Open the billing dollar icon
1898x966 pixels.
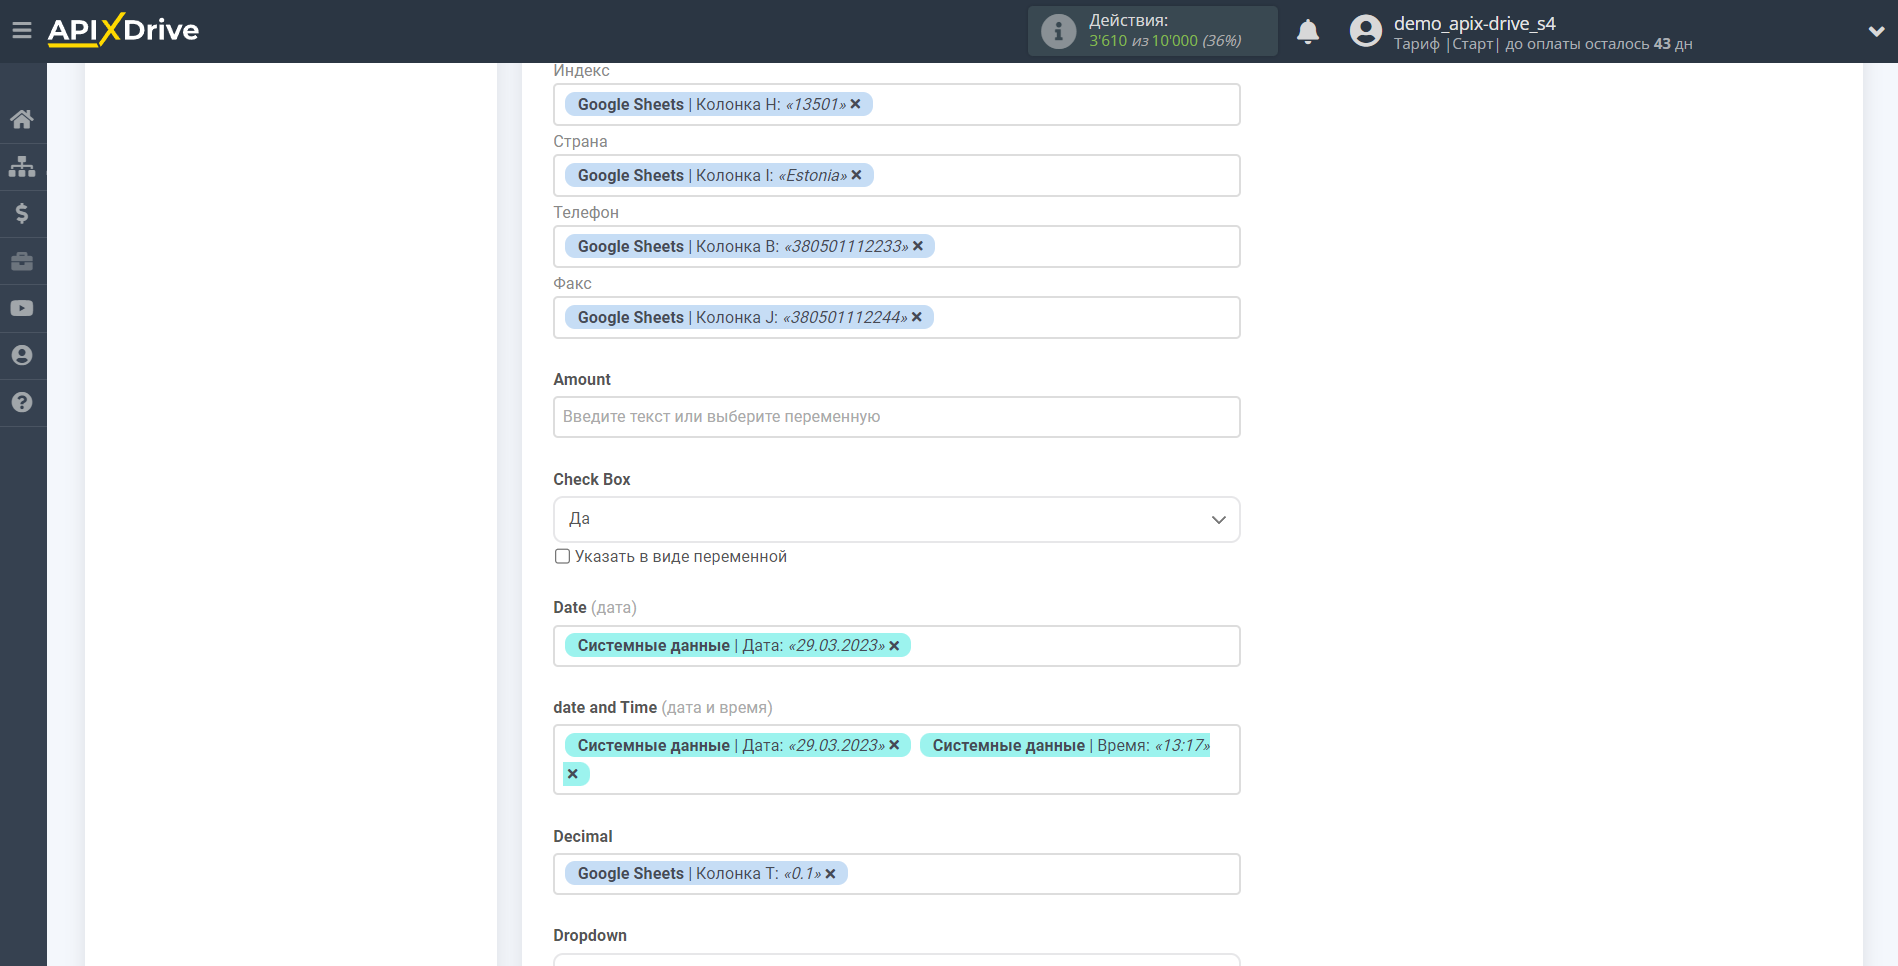point(22,213)
